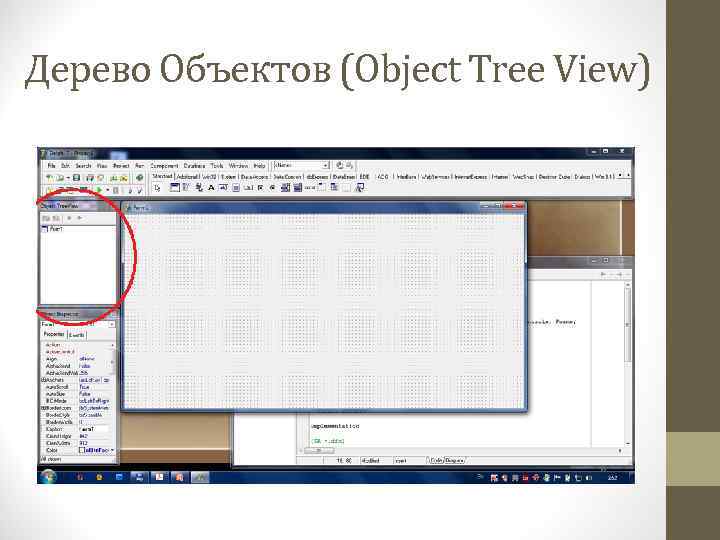Open the Tools menu
The height and width of the screenshot is (540, 720).
[217, 166]
